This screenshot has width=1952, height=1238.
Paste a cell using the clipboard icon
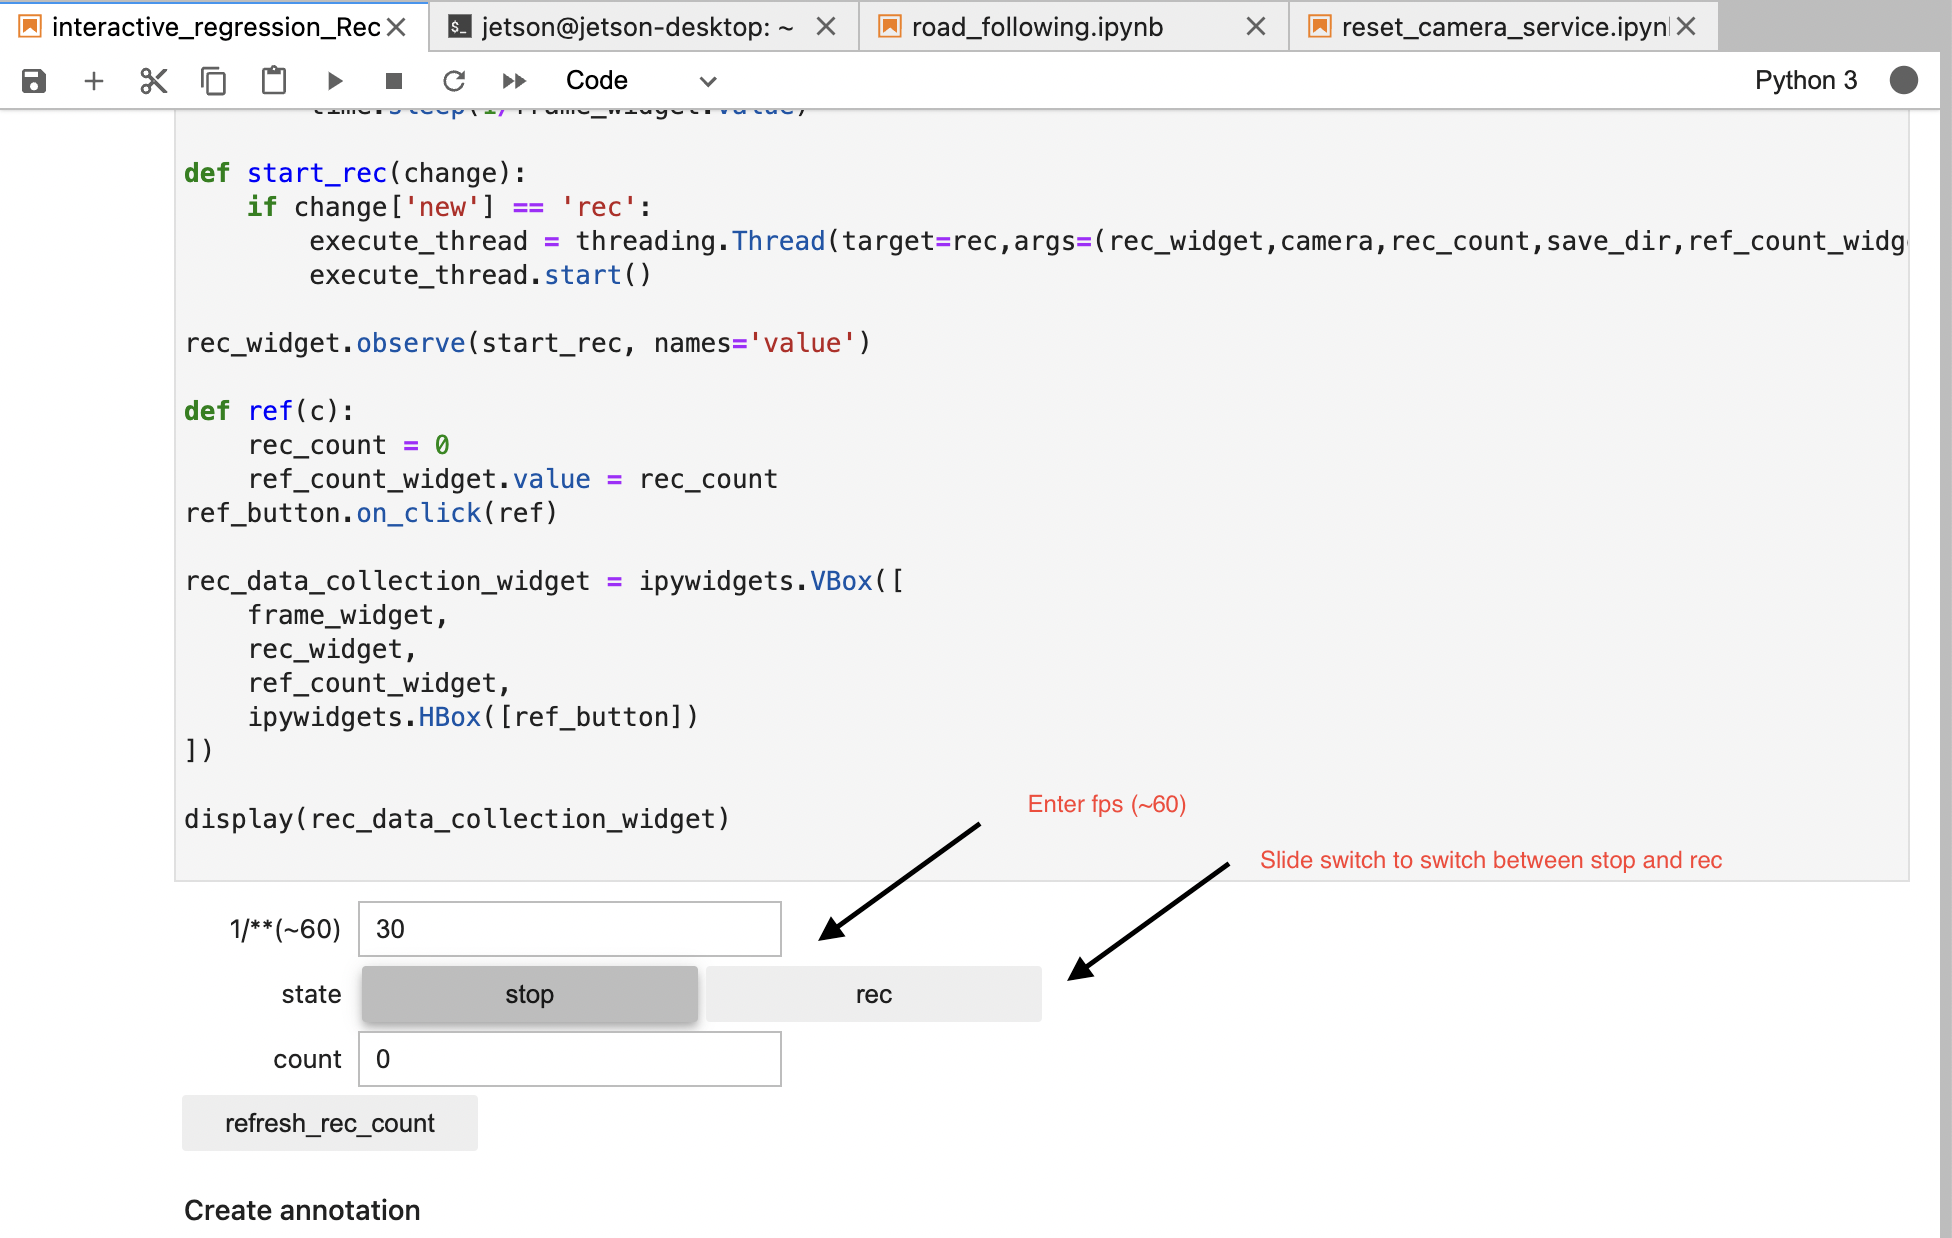click(273, 80)
